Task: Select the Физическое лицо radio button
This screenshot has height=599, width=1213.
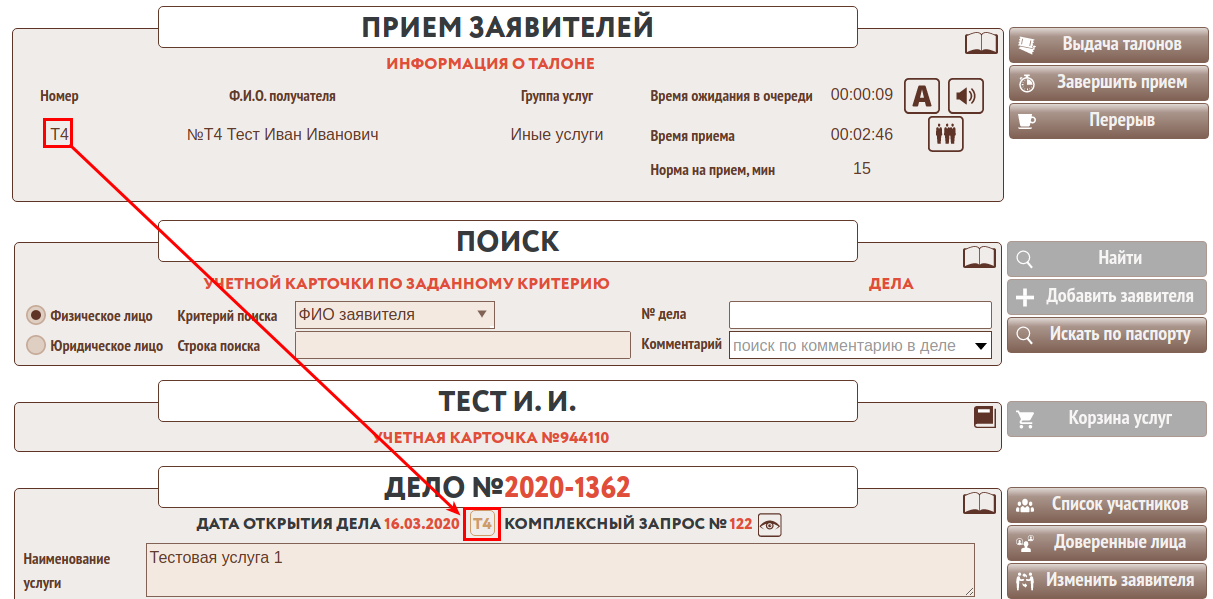Action: coord(36,315)
